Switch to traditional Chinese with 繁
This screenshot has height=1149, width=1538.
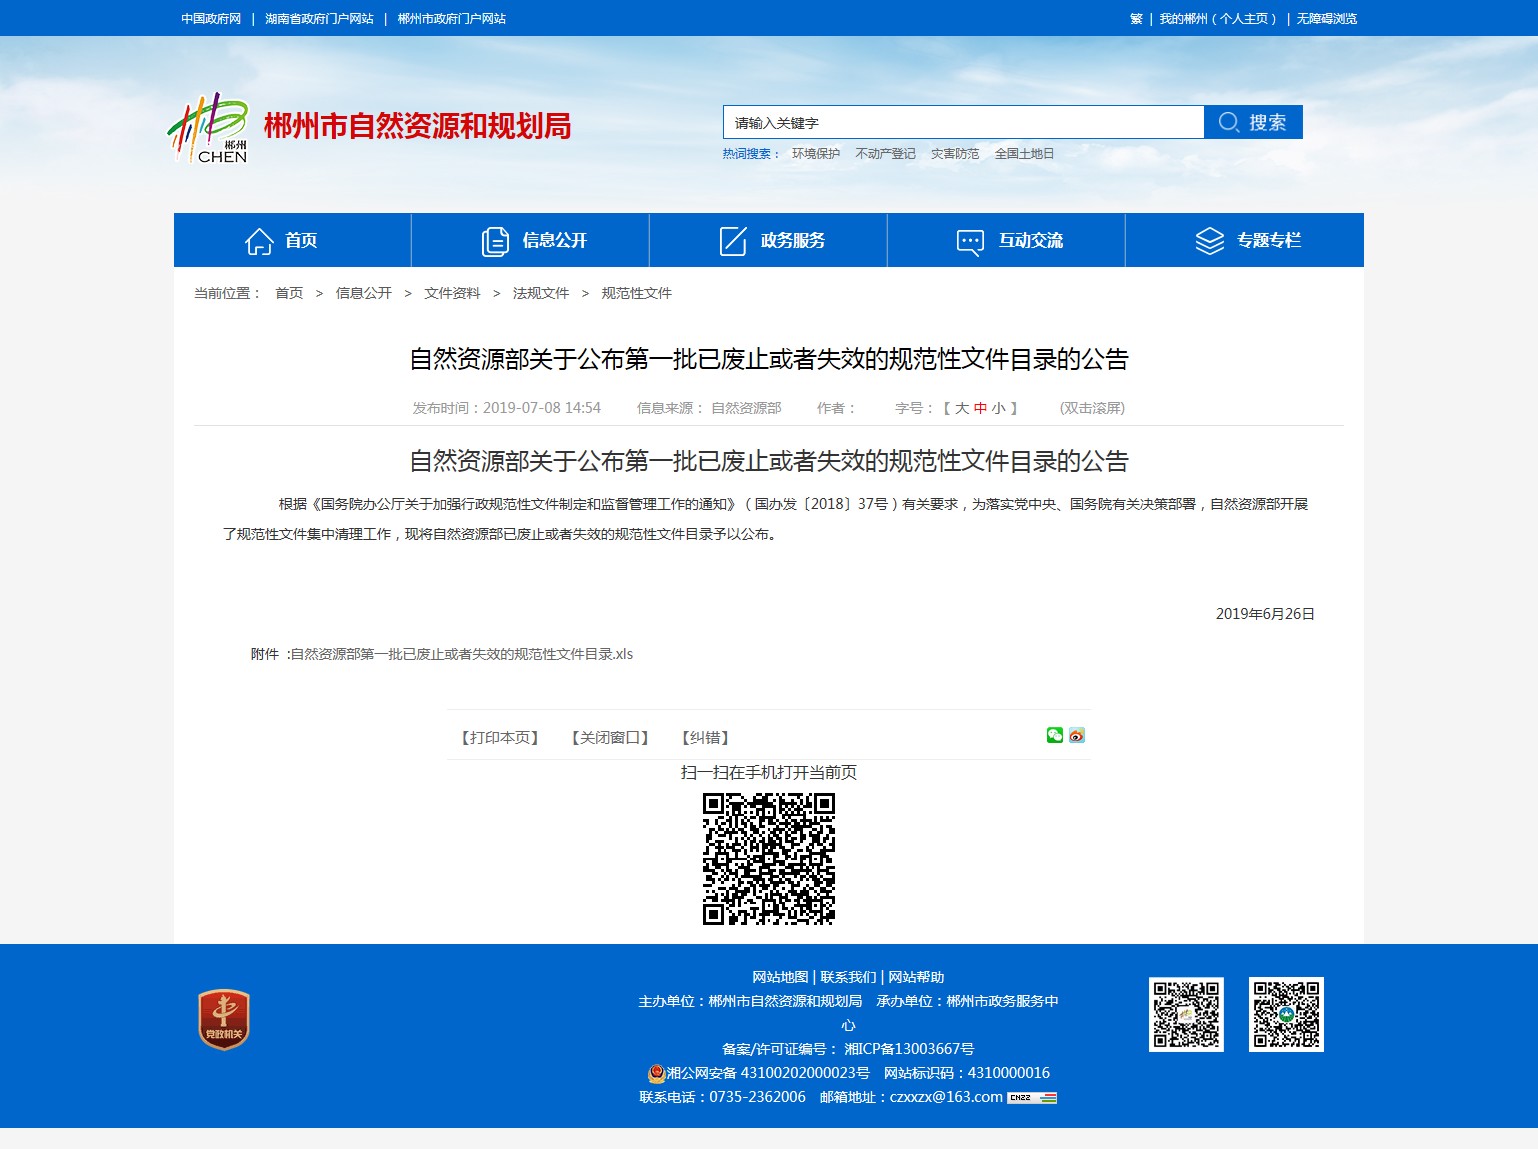1136,19
